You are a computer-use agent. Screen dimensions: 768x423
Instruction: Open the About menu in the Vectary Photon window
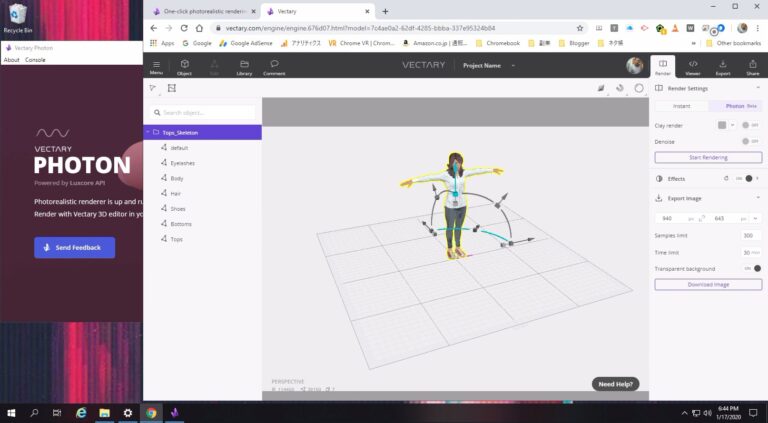point(11,60)
